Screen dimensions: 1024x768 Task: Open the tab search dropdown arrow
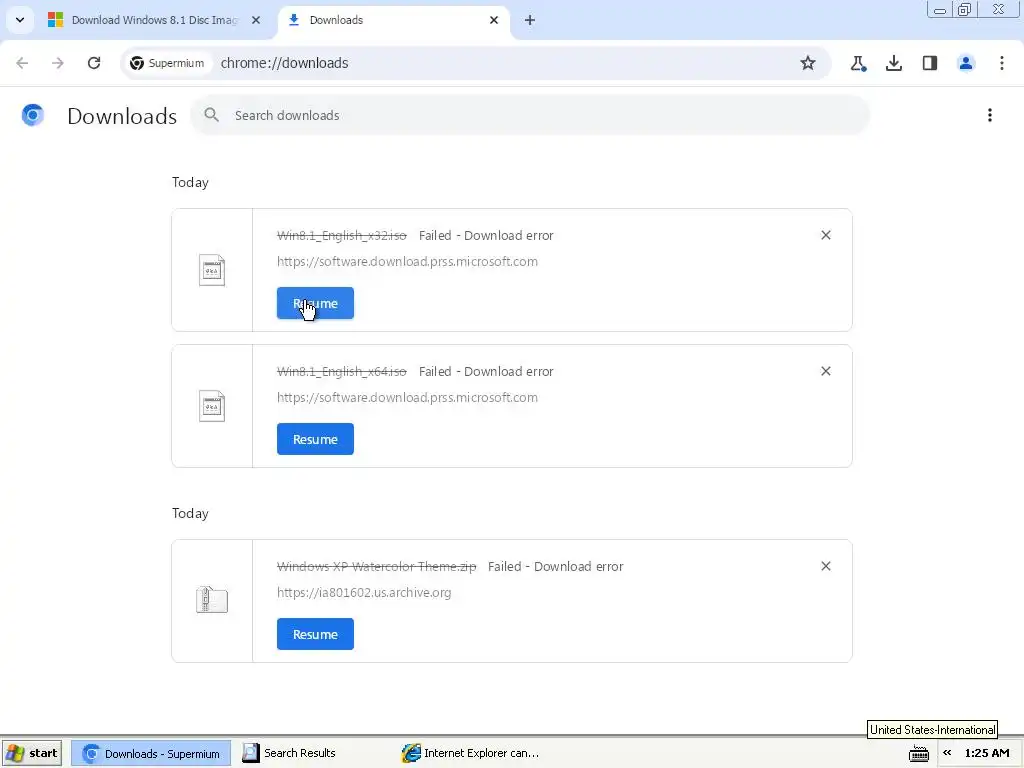[x=20, y=20]
